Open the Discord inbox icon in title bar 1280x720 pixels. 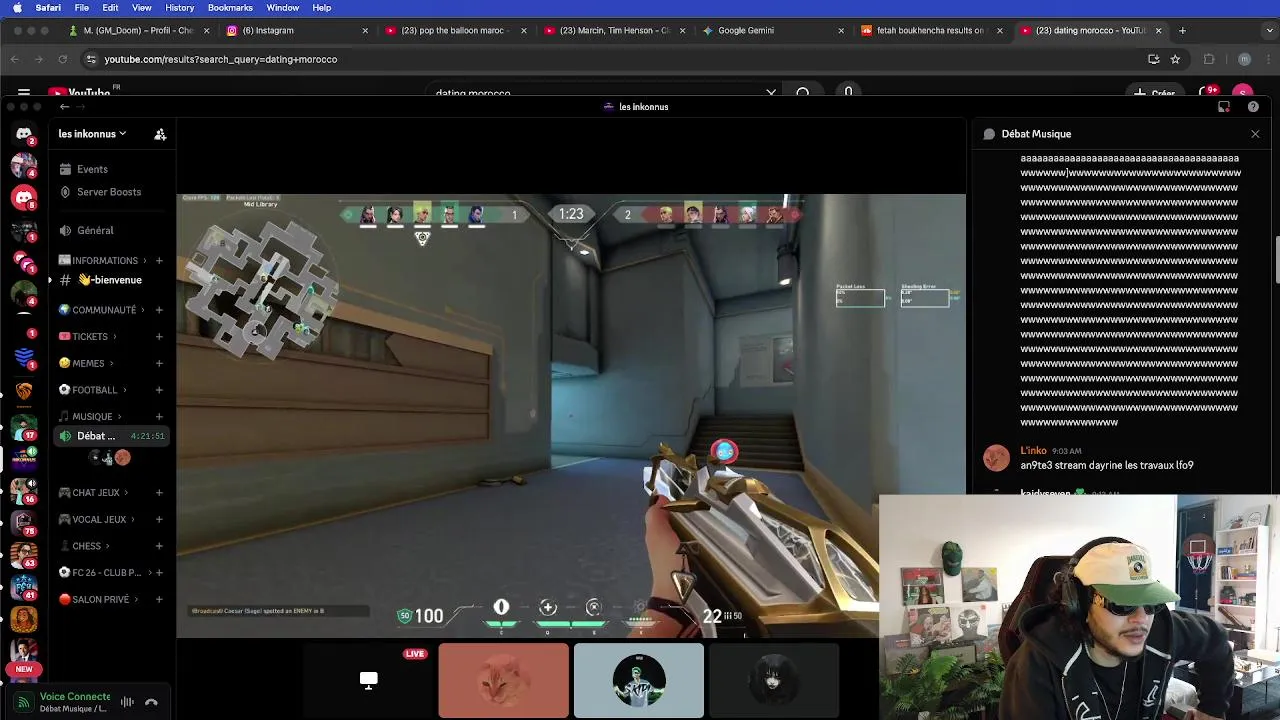coord(1224,107)
